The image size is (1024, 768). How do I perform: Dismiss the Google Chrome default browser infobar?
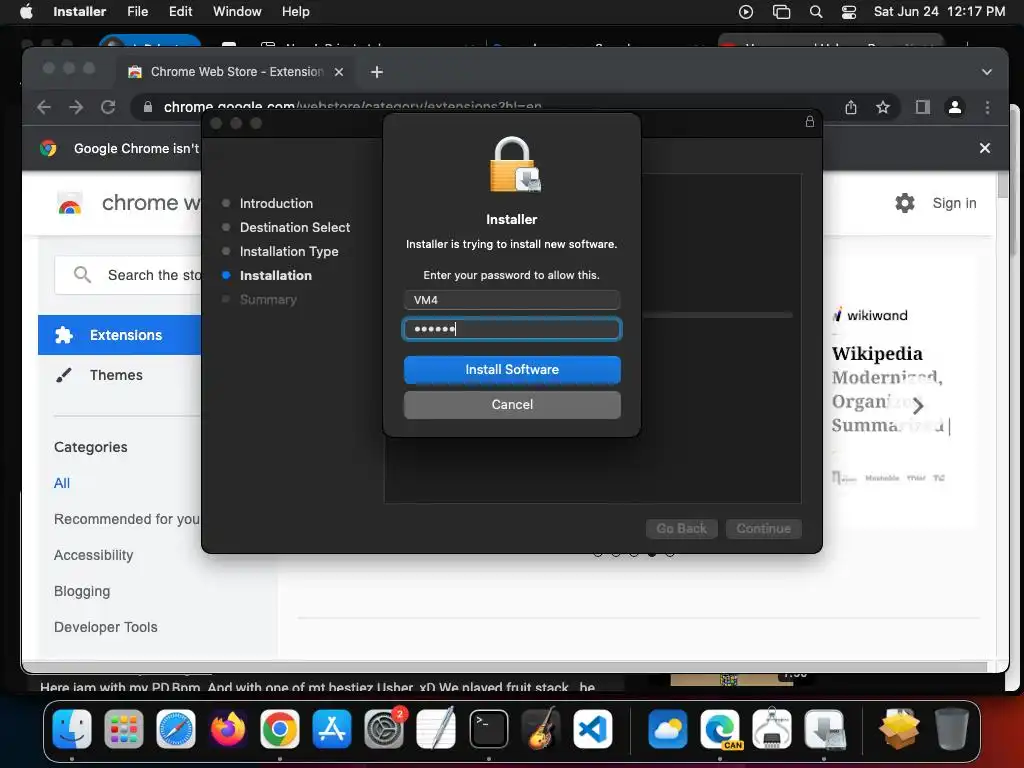[x=985, y=148]
